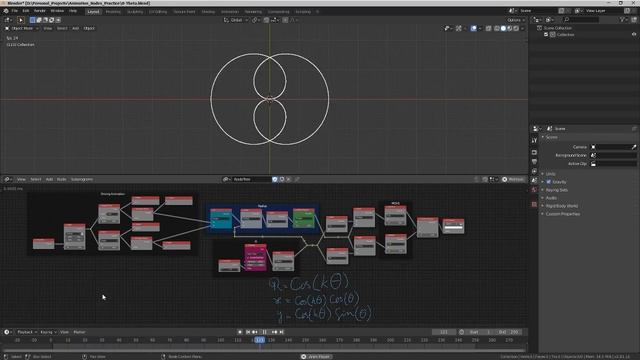Open the viewport View menu
This screenshot has height=360, width=640.
click(x=48, y=29)
